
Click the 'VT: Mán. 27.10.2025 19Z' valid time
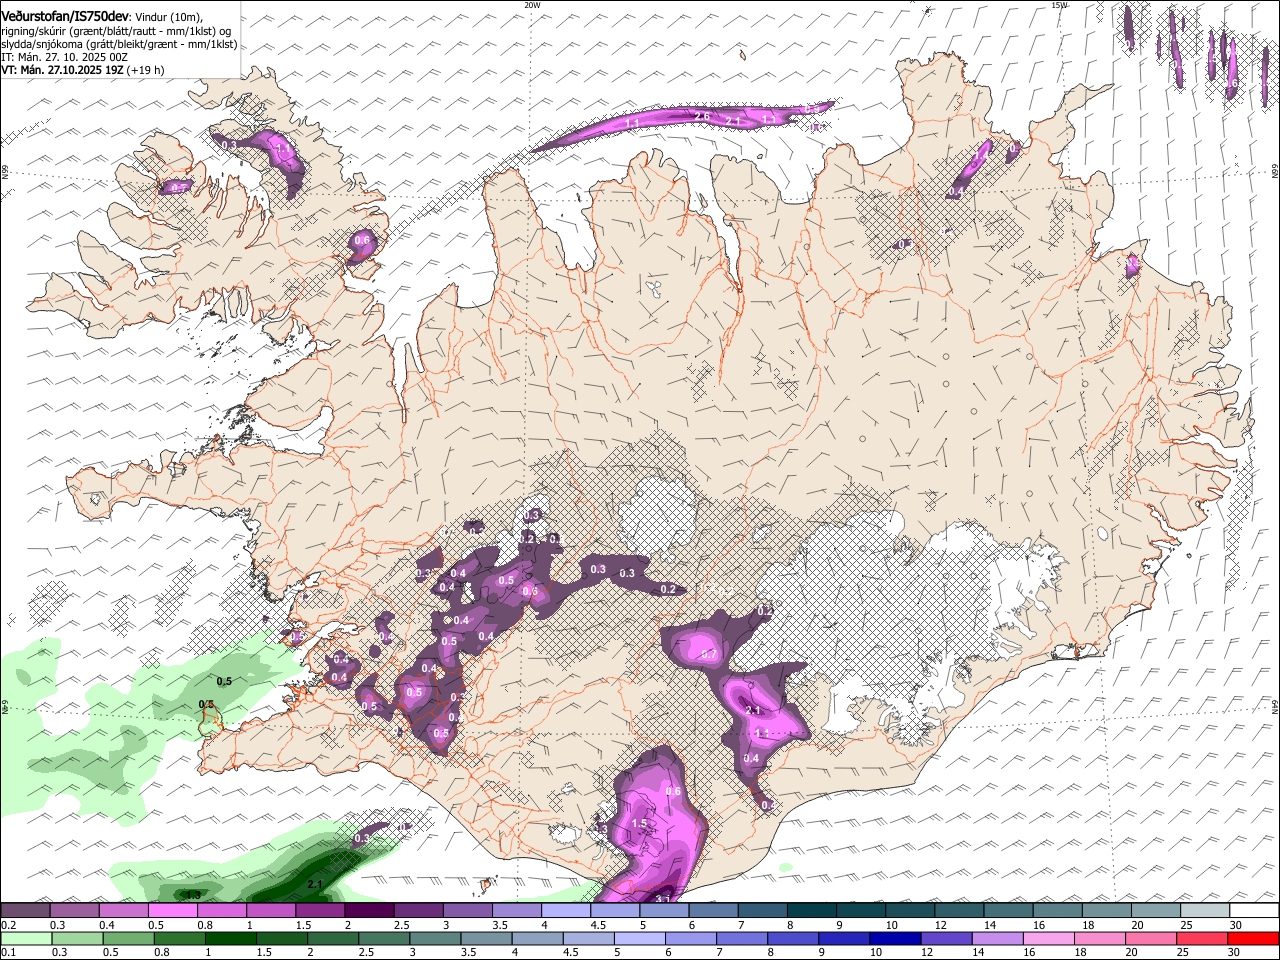[62, 70]
